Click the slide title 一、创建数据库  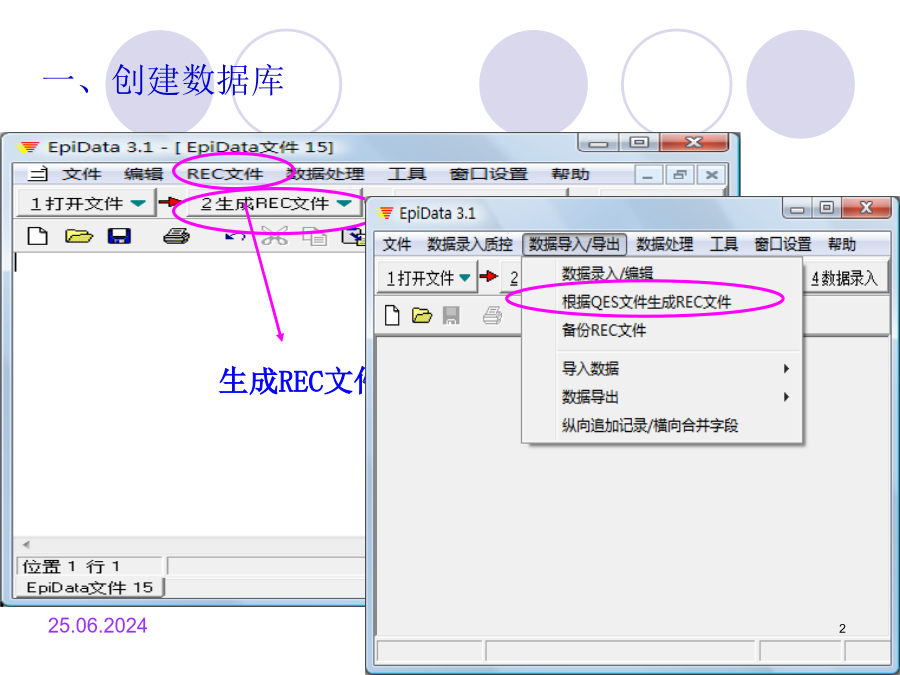[163, 80]
